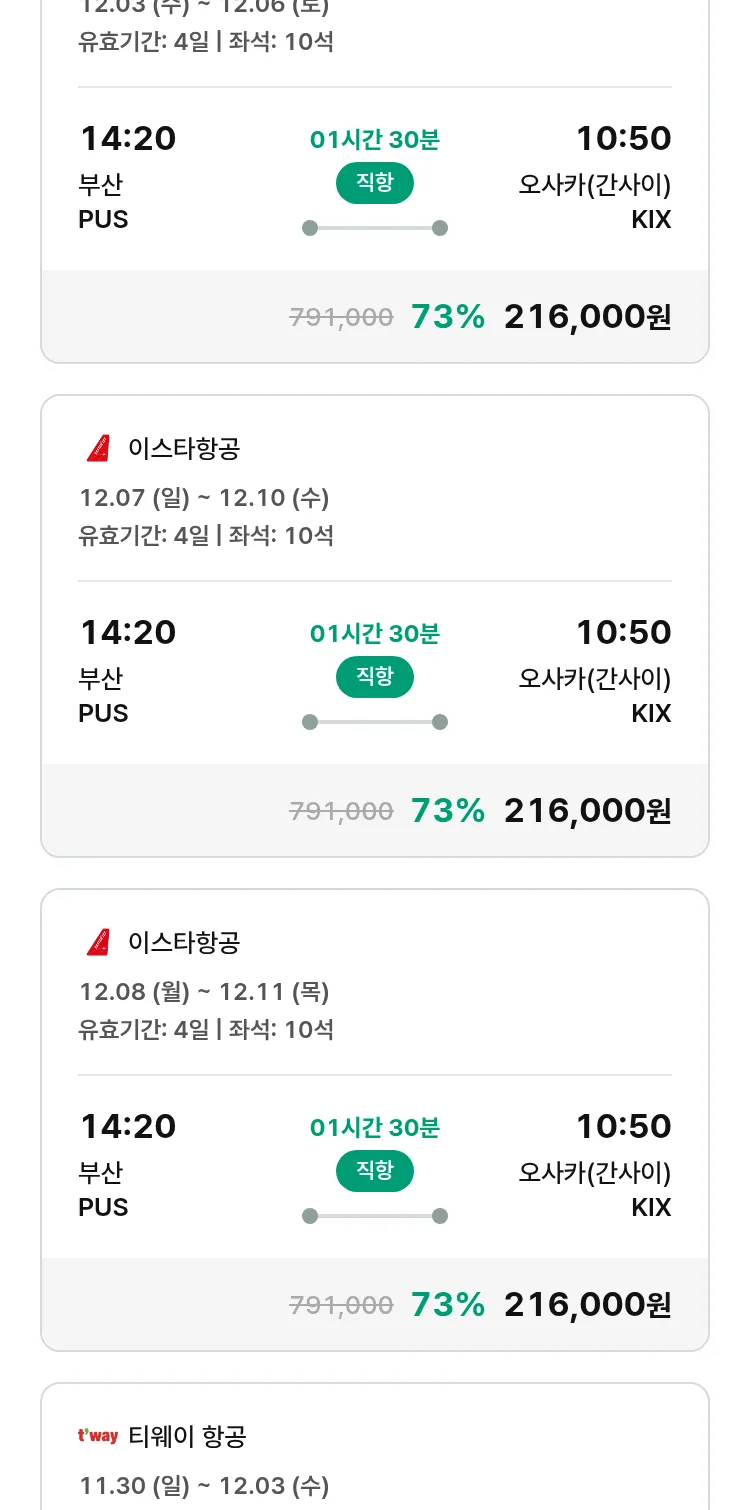This screenshot has width=750, height=1510.
Task: Click crossed-out 791,000 price in 12.08 card
Action: click(x=341, y=1305)
